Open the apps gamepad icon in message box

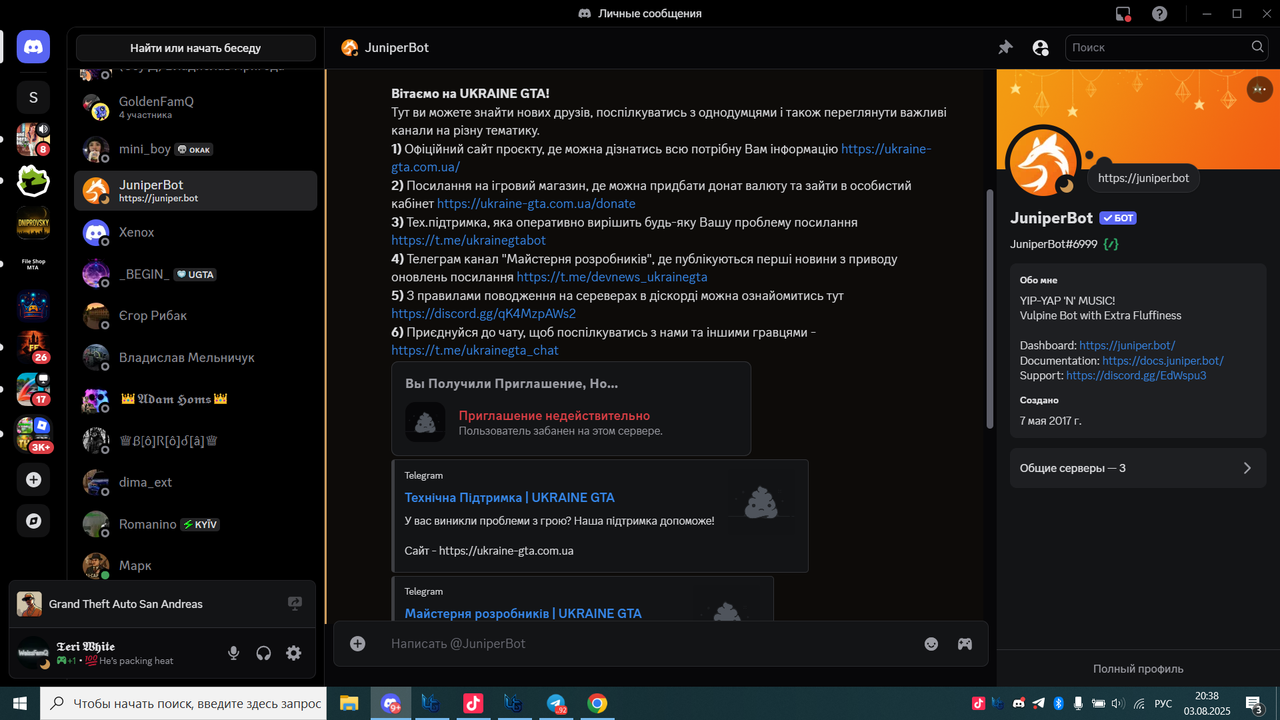pos(964,644)
